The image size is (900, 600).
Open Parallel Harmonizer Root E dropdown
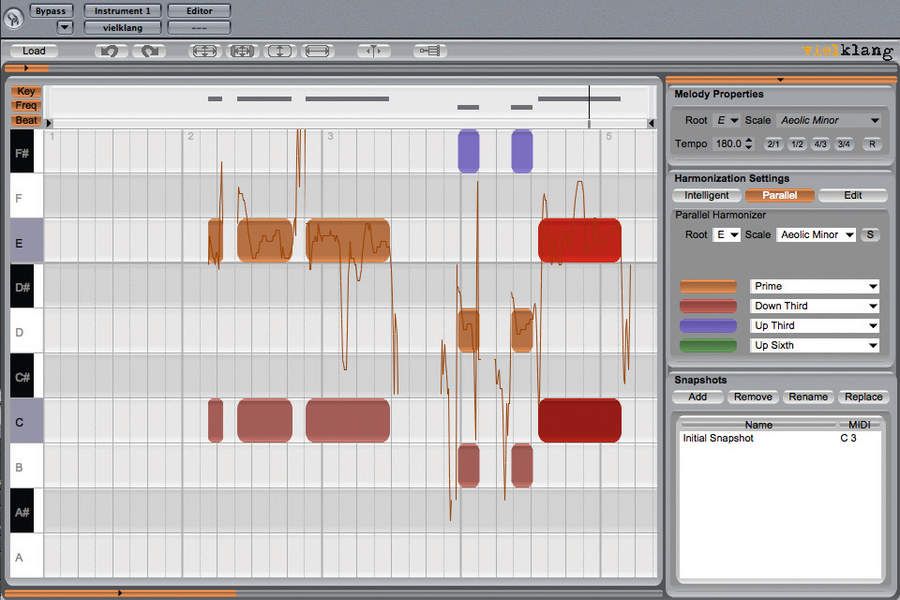(x=727, y=235)
